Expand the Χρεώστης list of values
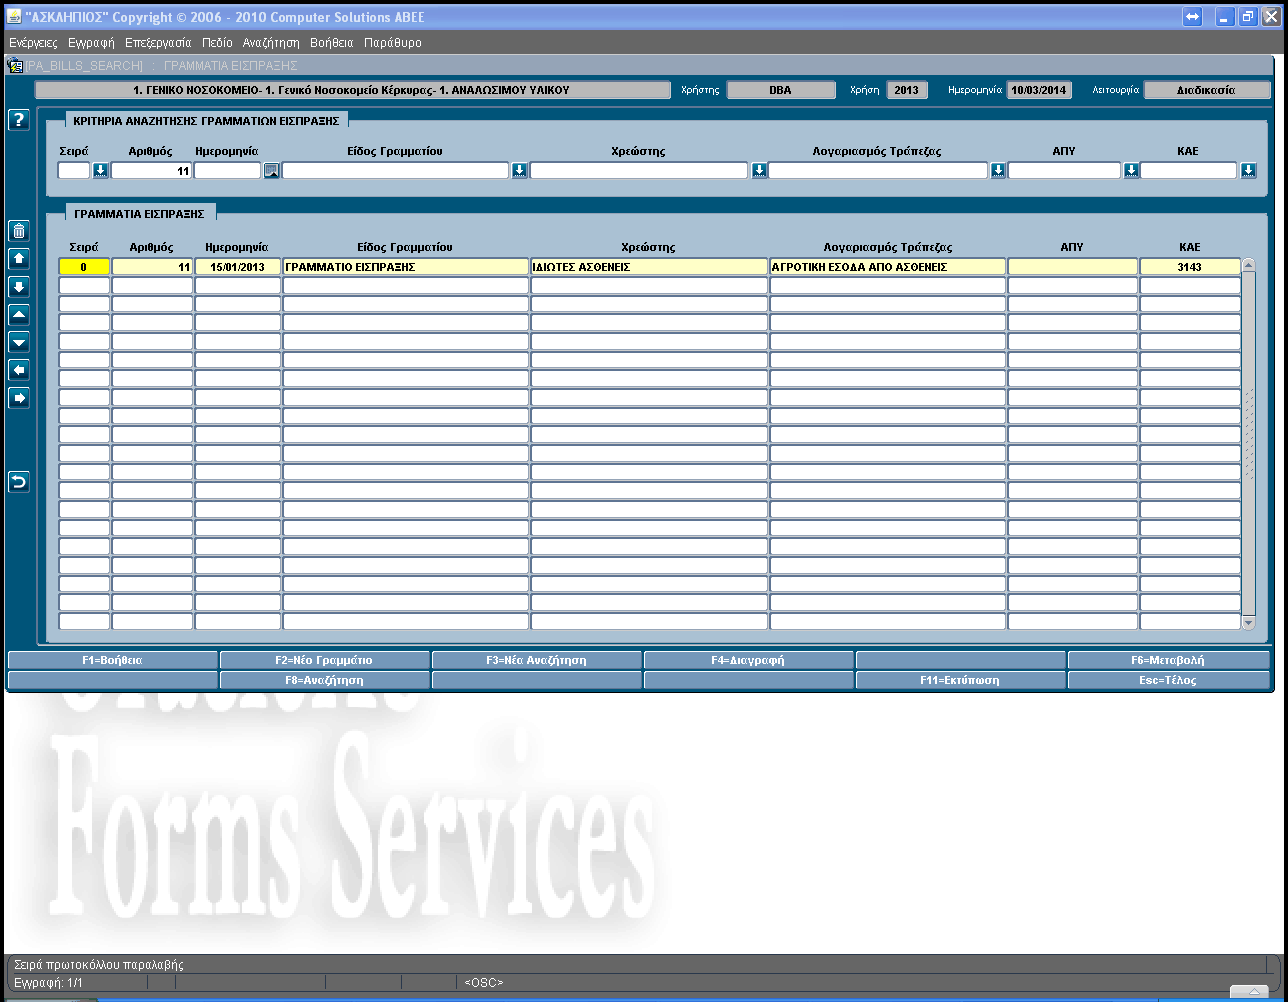 point(759,171)
